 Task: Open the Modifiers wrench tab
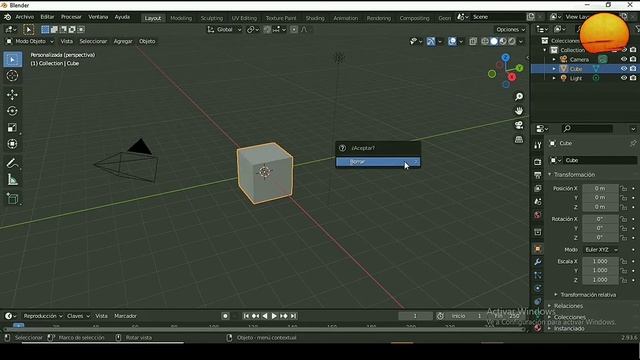point(538,262)
